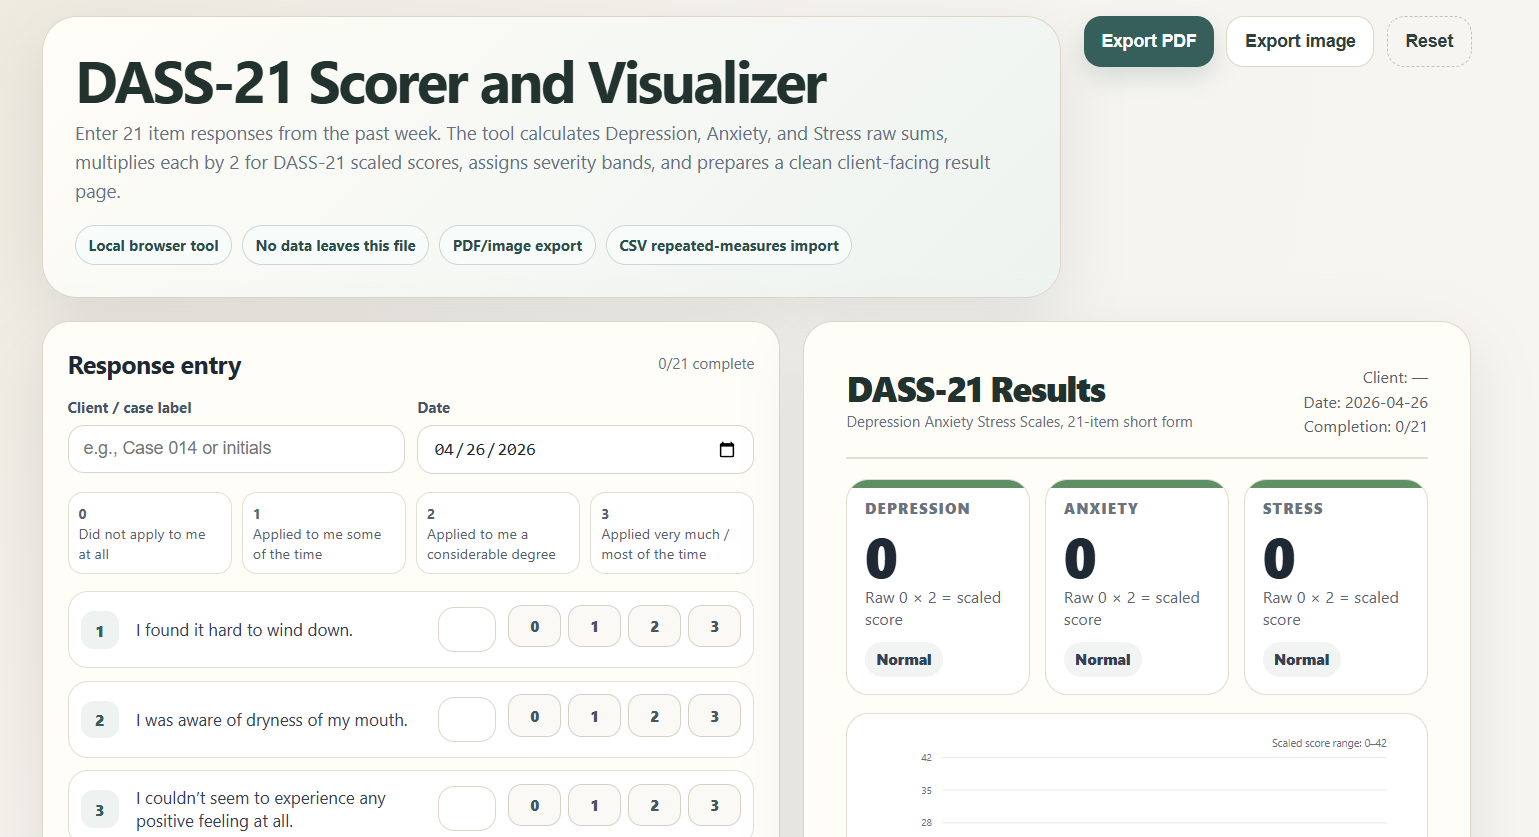Image resolution: width=1539 pixels, height=837 pixels.
Task: Select score 3 for item 1 wind down
Action: [x=714, y=627]
